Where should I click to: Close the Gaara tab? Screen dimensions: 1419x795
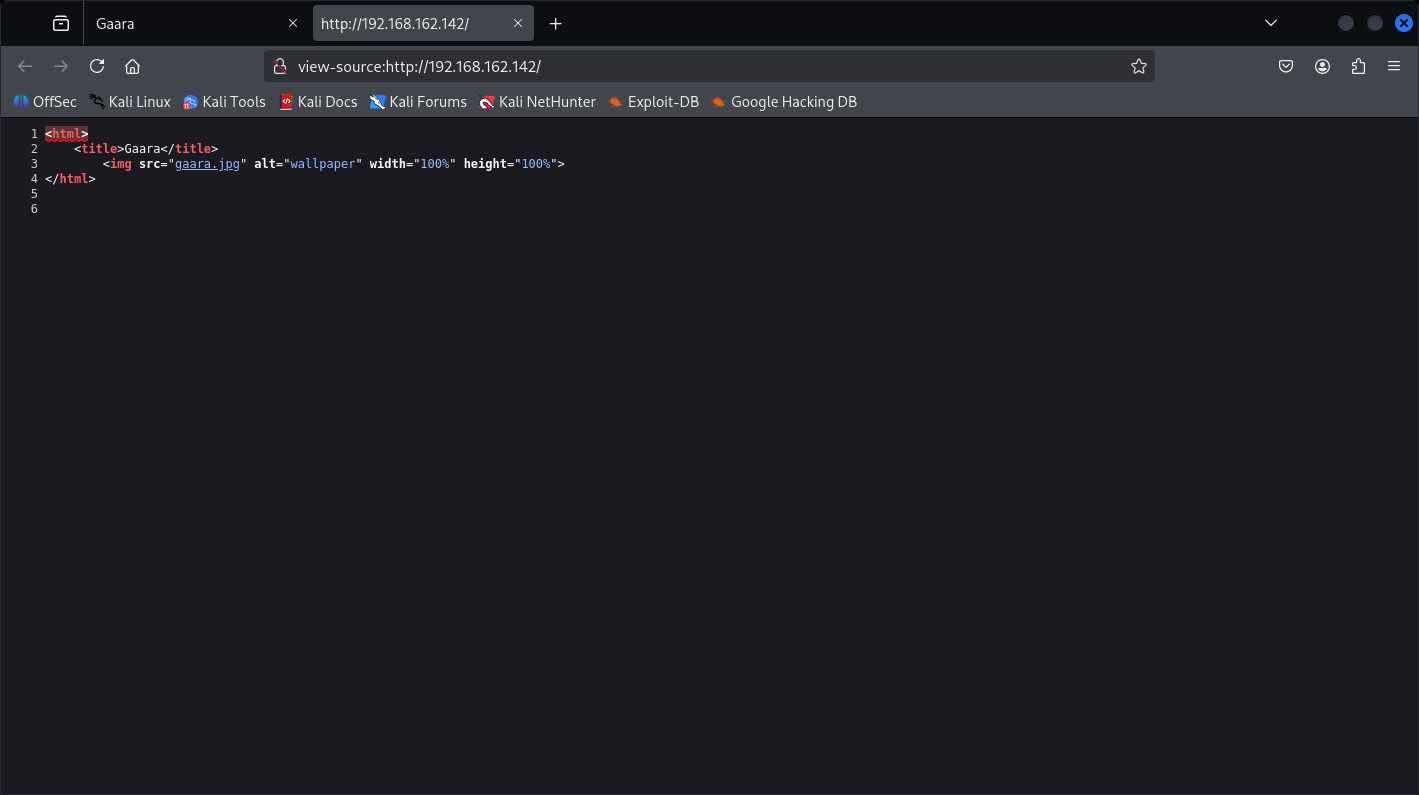pos(293,23)
